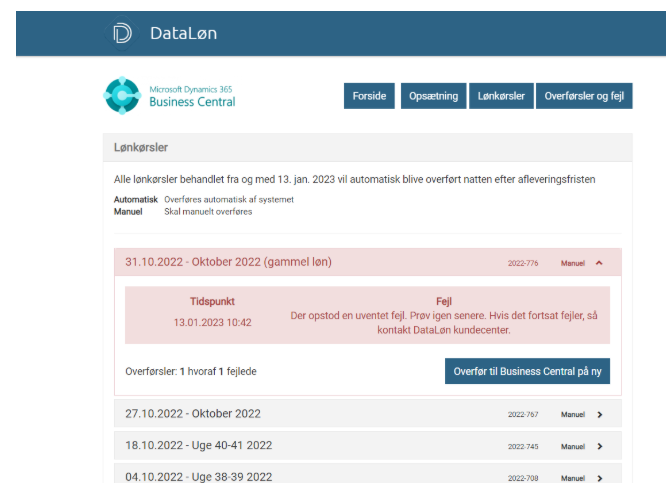Click the DataLøn logo icon
The height and width of the screenshot is (504, 666).
(x=122, y=33)
